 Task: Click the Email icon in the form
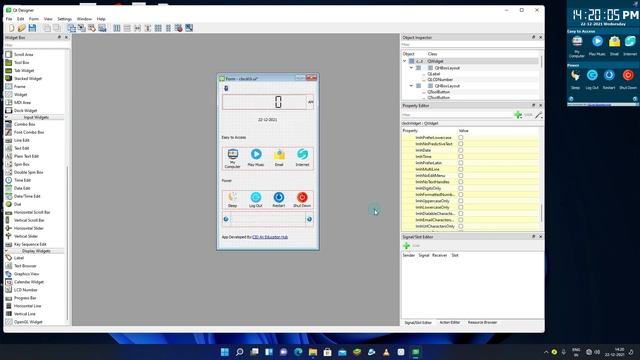coord(279,155)
